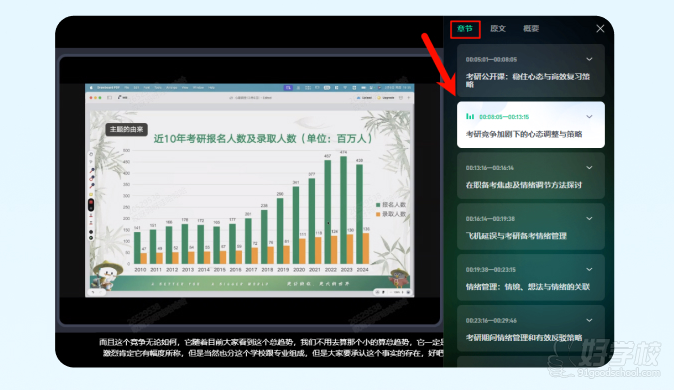Toggle the PDF sidebar panel icon
This screenshot has height=390, width=674.
109,98
